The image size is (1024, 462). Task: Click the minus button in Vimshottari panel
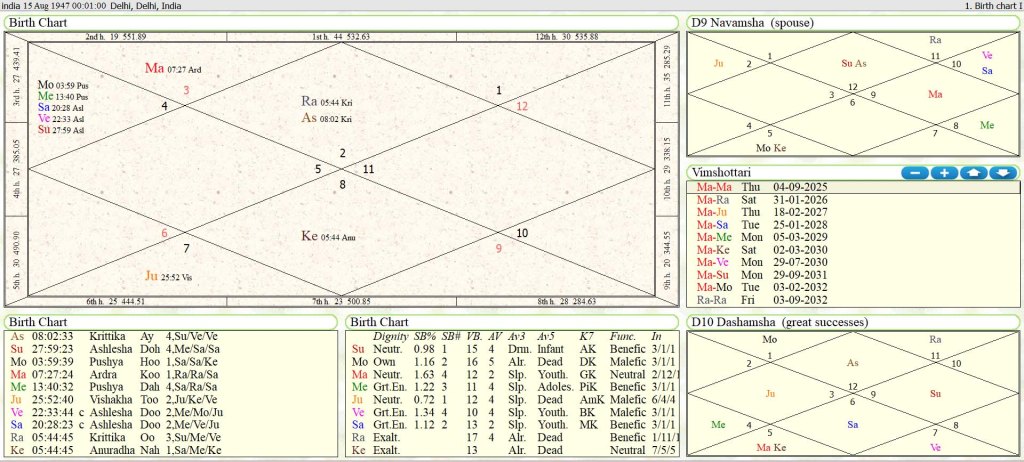pos(915,172)
